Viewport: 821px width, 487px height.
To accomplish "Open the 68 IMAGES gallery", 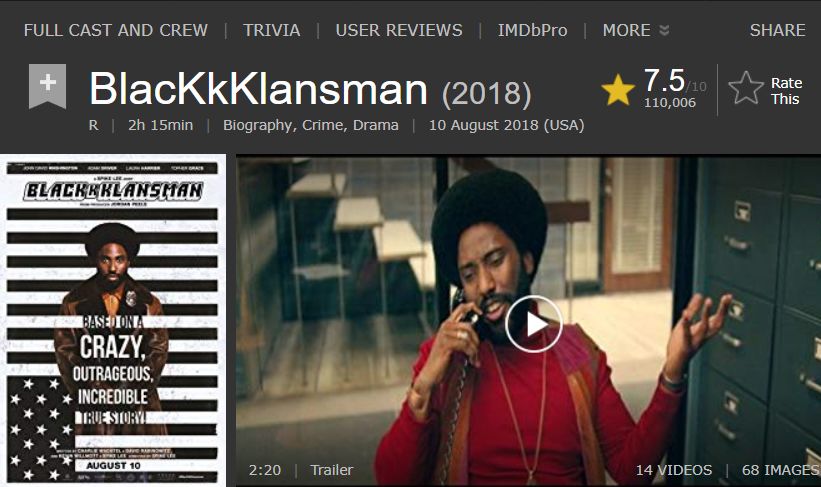I will (x=781, y=470).
